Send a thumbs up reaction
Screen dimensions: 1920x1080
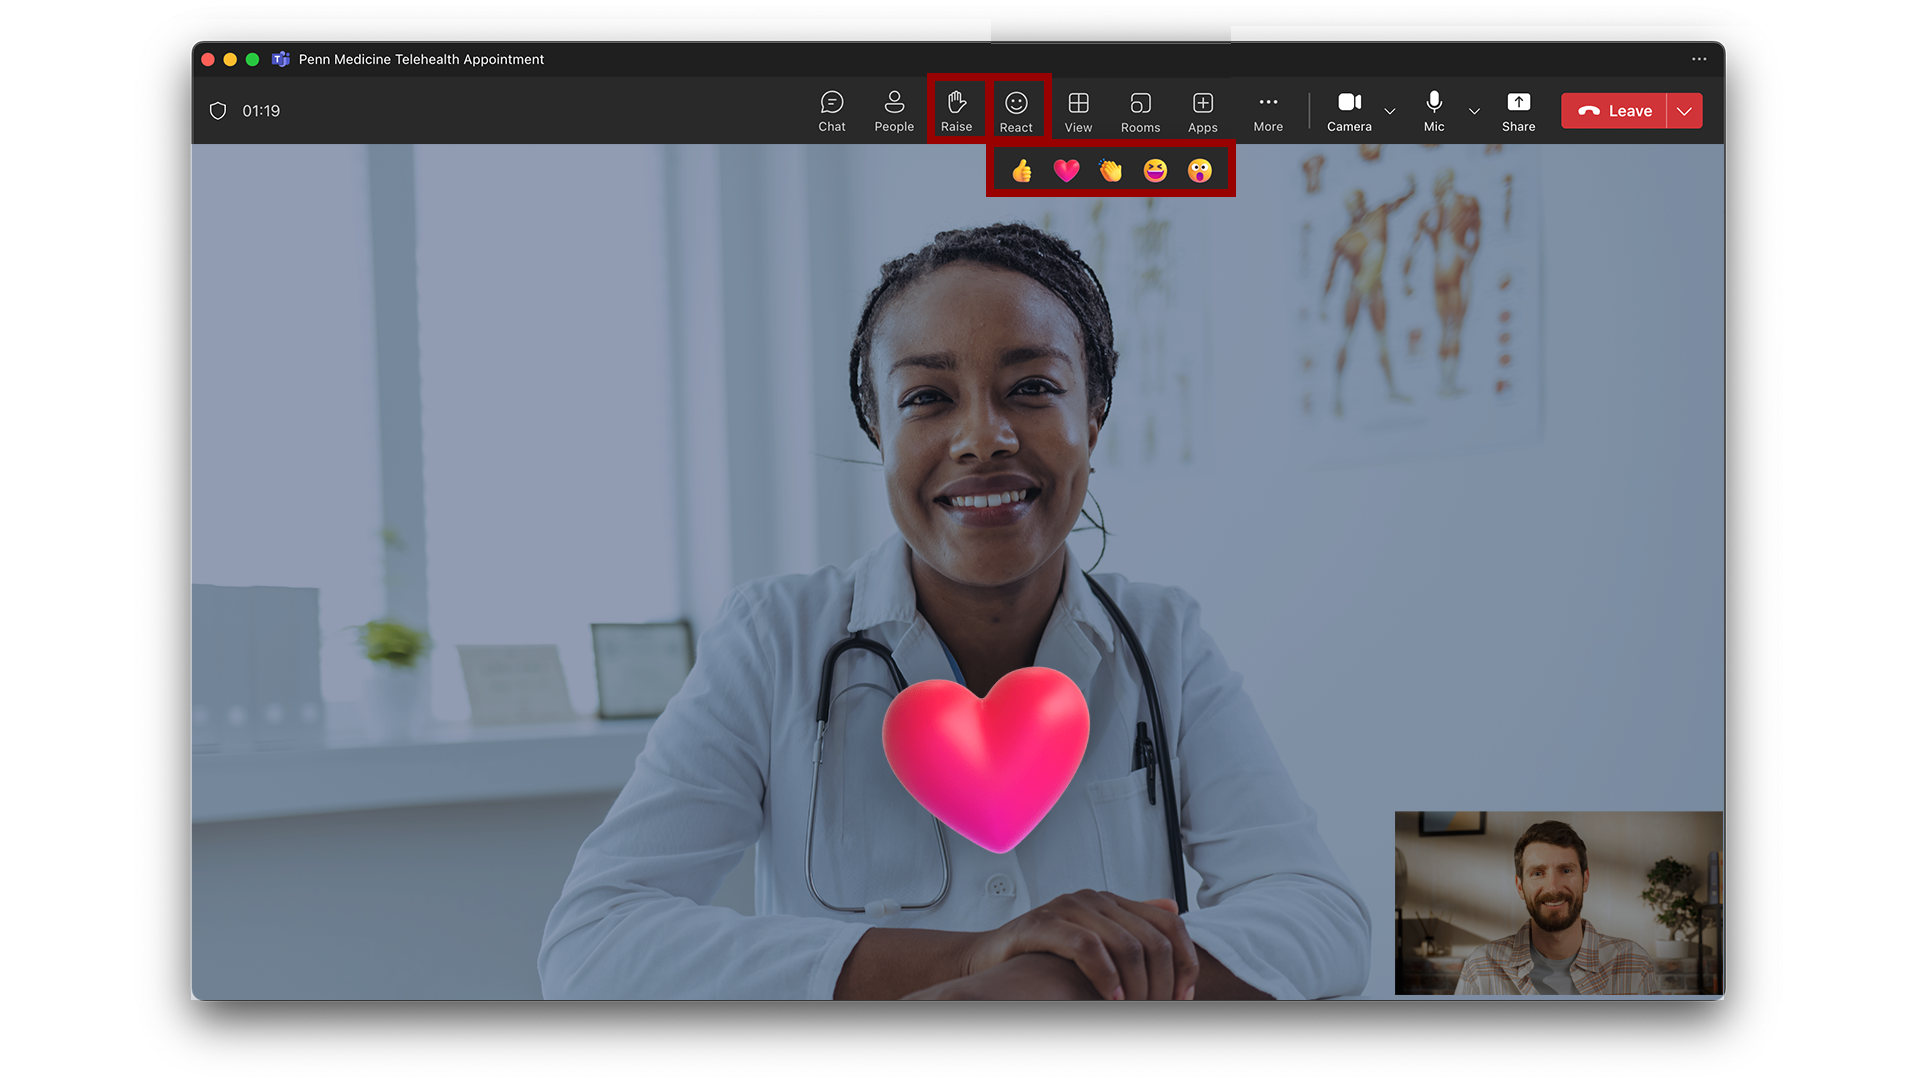pyautogui.click(x=1022, y=170)
